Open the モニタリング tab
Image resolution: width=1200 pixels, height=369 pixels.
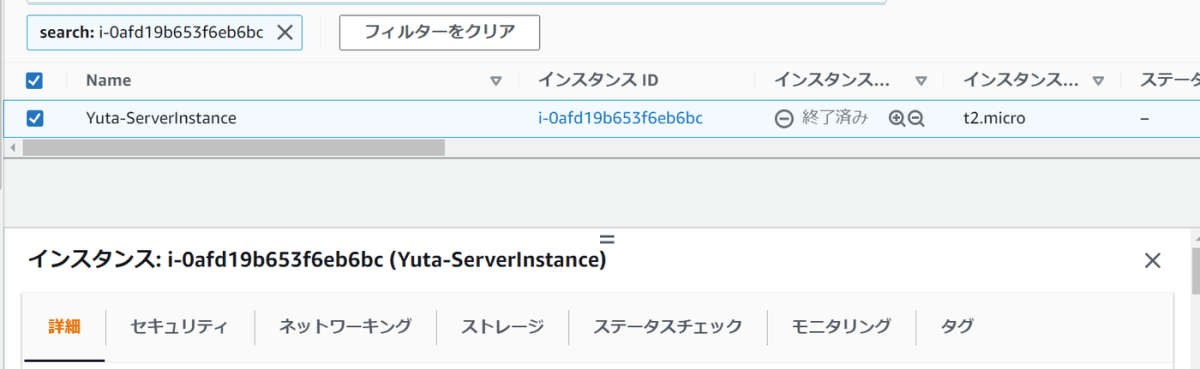[841, 326]
